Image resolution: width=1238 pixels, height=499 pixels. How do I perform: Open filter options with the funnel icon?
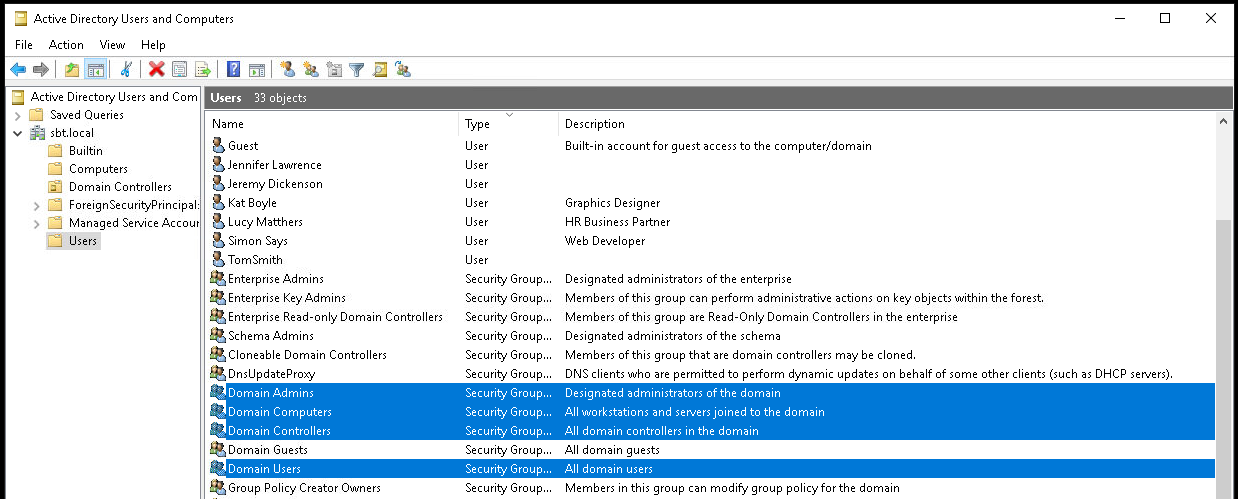pyautogui.click(x=356, y=69)
